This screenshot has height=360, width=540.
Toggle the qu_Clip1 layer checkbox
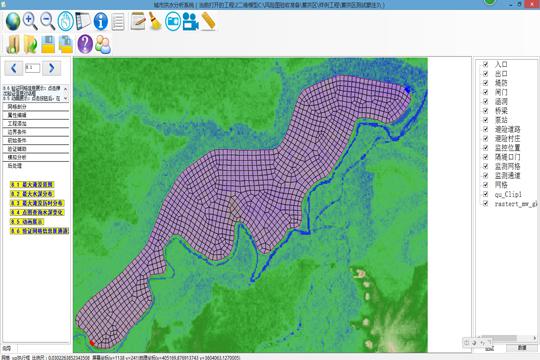click(486, 194)
